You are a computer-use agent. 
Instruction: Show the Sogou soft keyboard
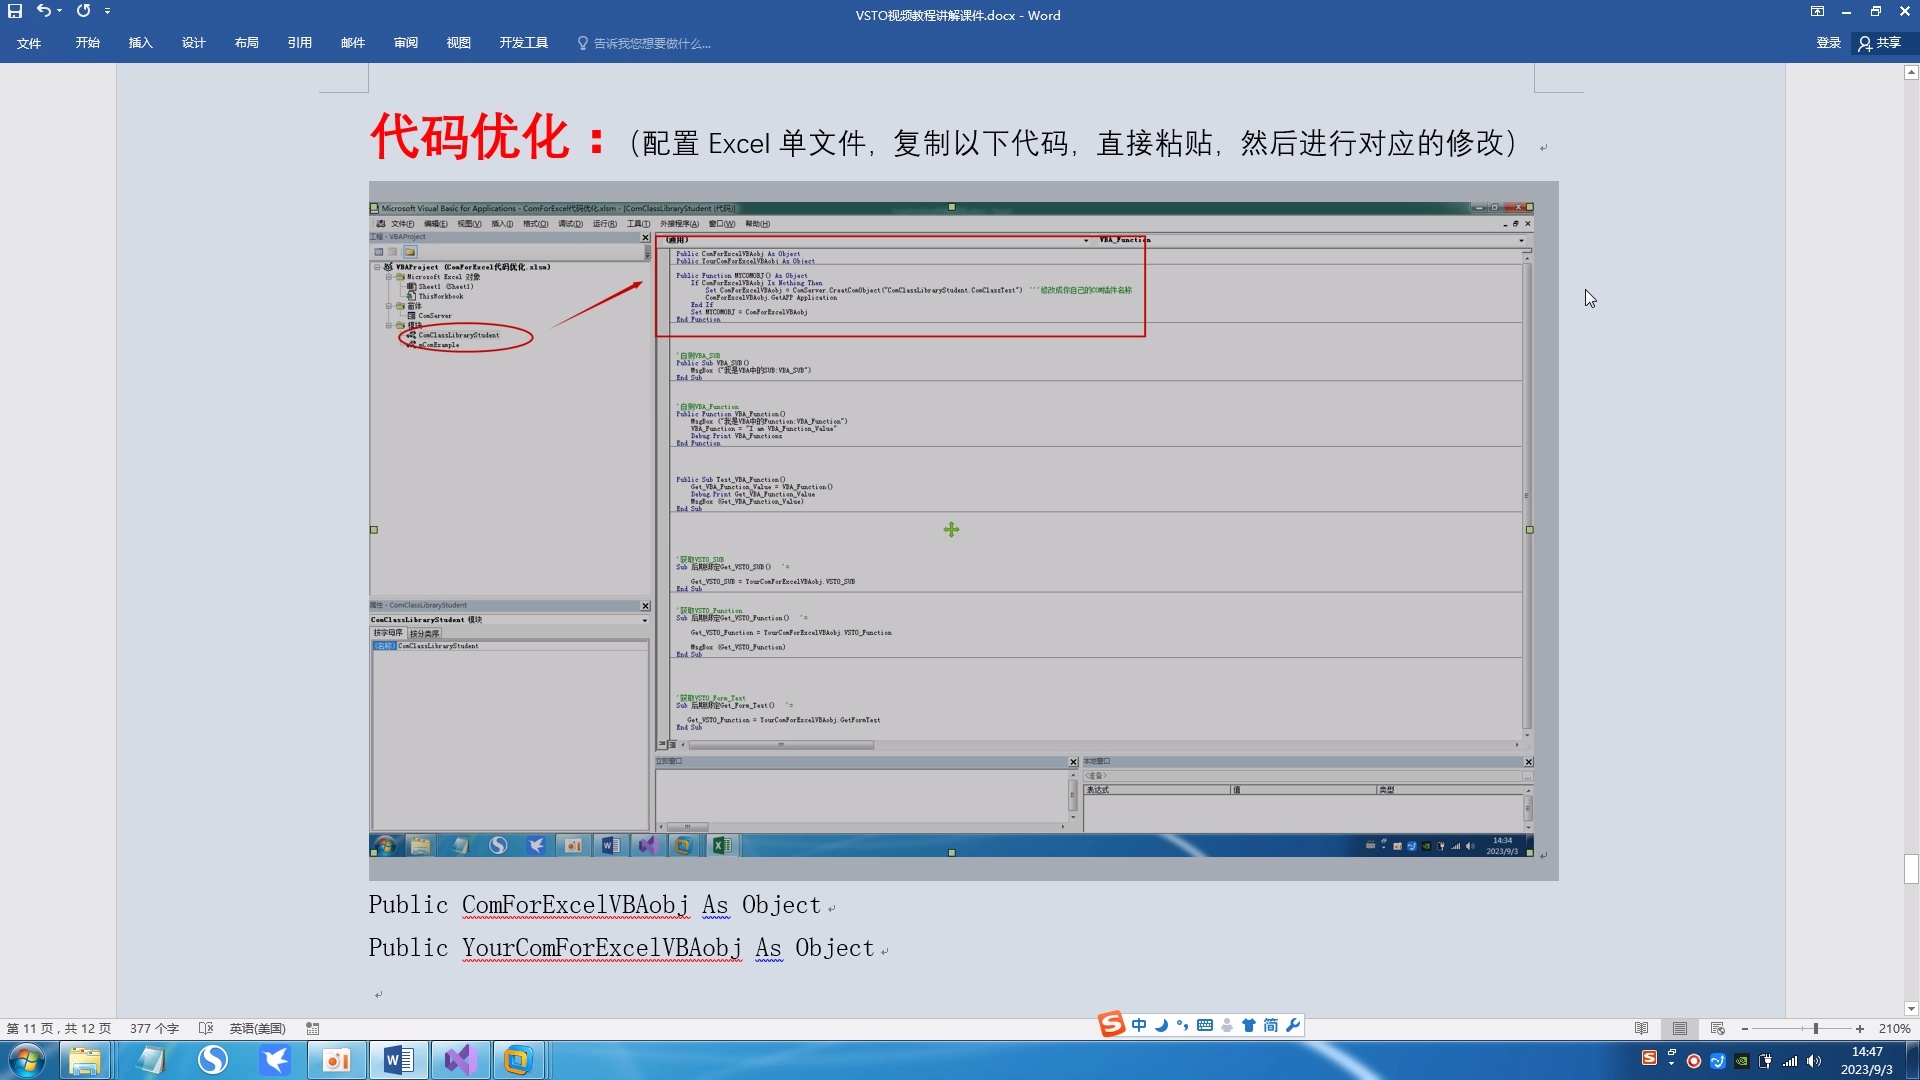click(x=1205, y=1025)
